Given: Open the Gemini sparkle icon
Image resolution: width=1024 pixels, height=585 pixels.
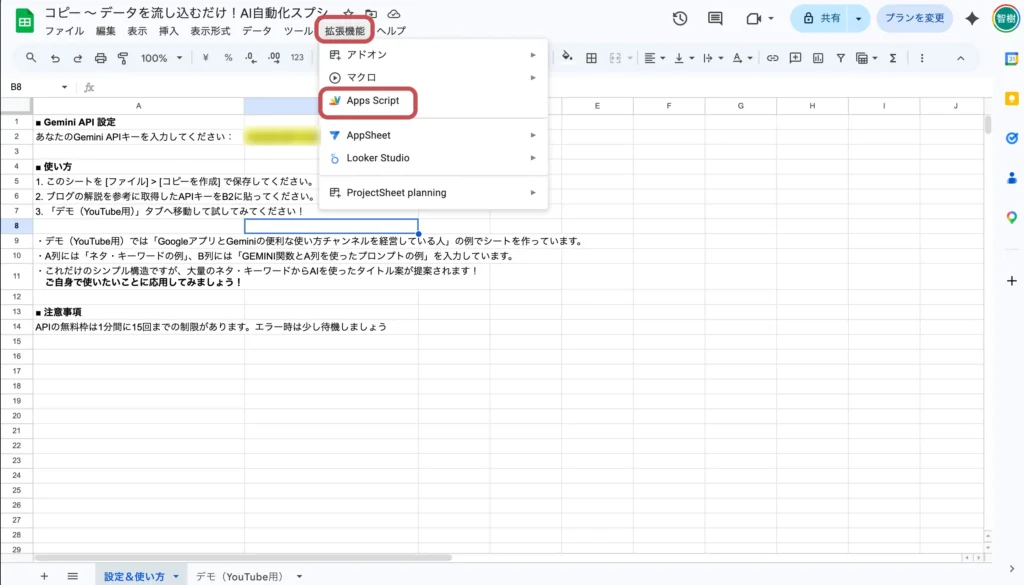Looking at the screenshot, I should pyautogui.click(x=972, y=18).
